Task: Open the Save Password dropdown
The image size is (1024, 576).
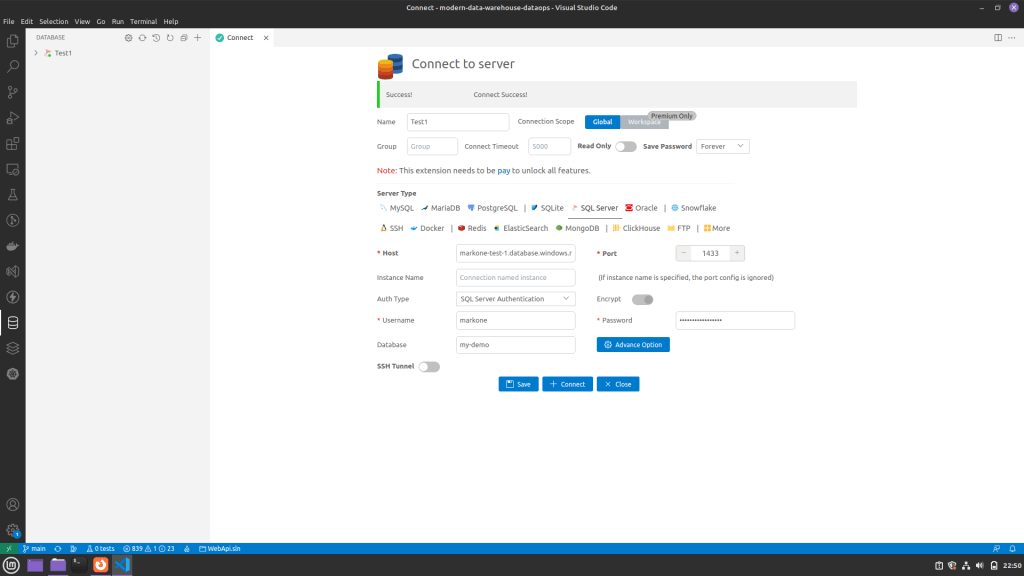Action: tap(723, 146)
